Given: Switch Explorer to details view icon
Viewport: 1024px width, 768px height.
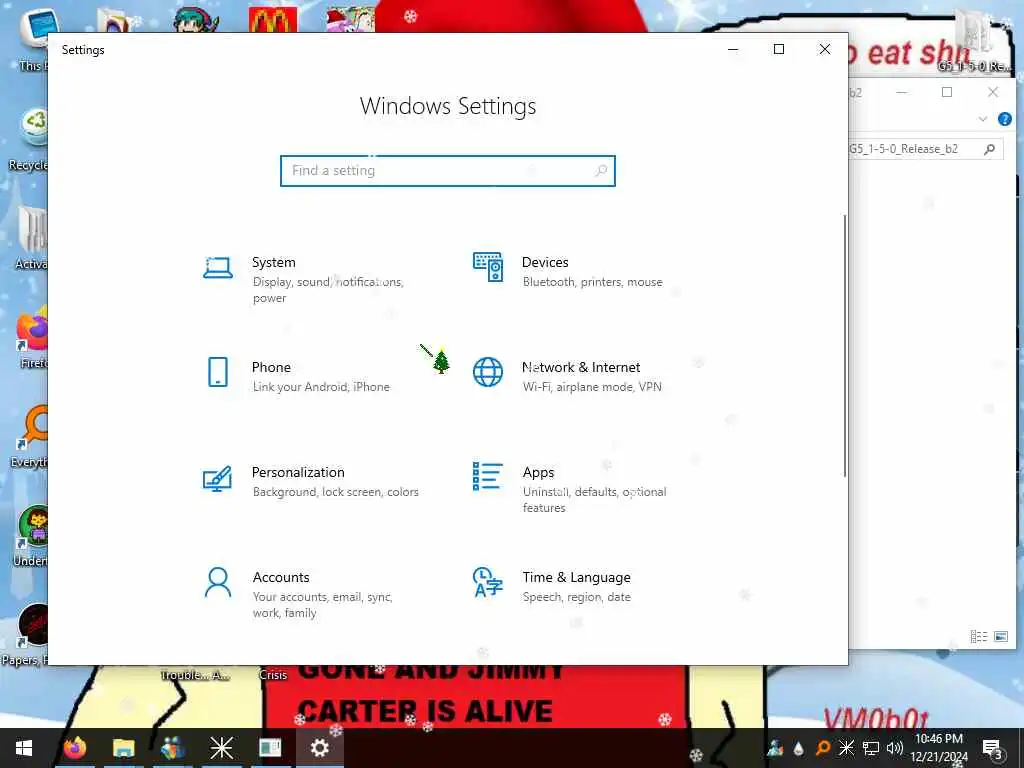Looking at the screenshot, I should click(x=978, y=636).
